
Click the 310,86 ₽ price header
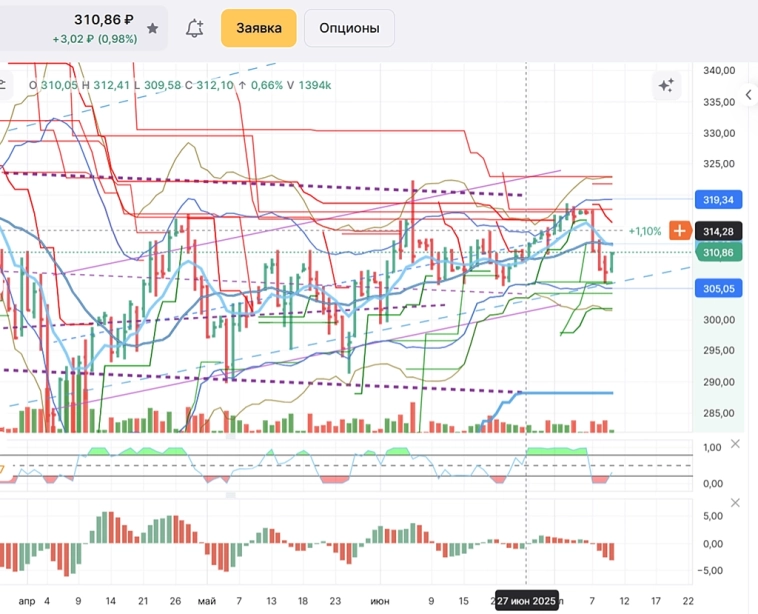tap(103, 20)
